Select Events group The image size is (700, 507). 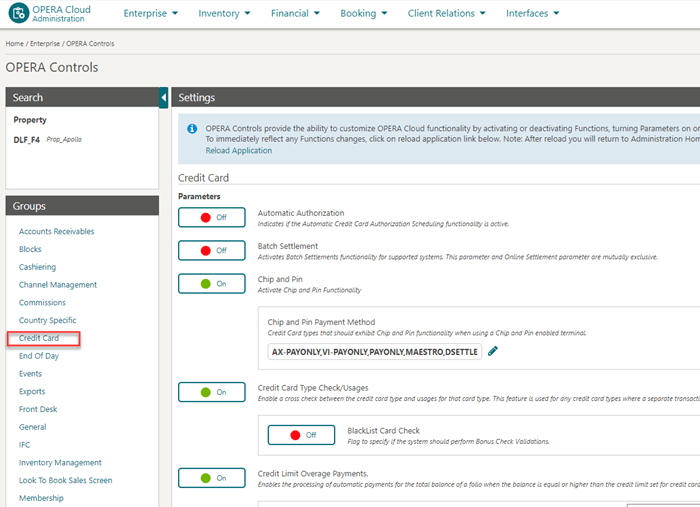[30, 374]
